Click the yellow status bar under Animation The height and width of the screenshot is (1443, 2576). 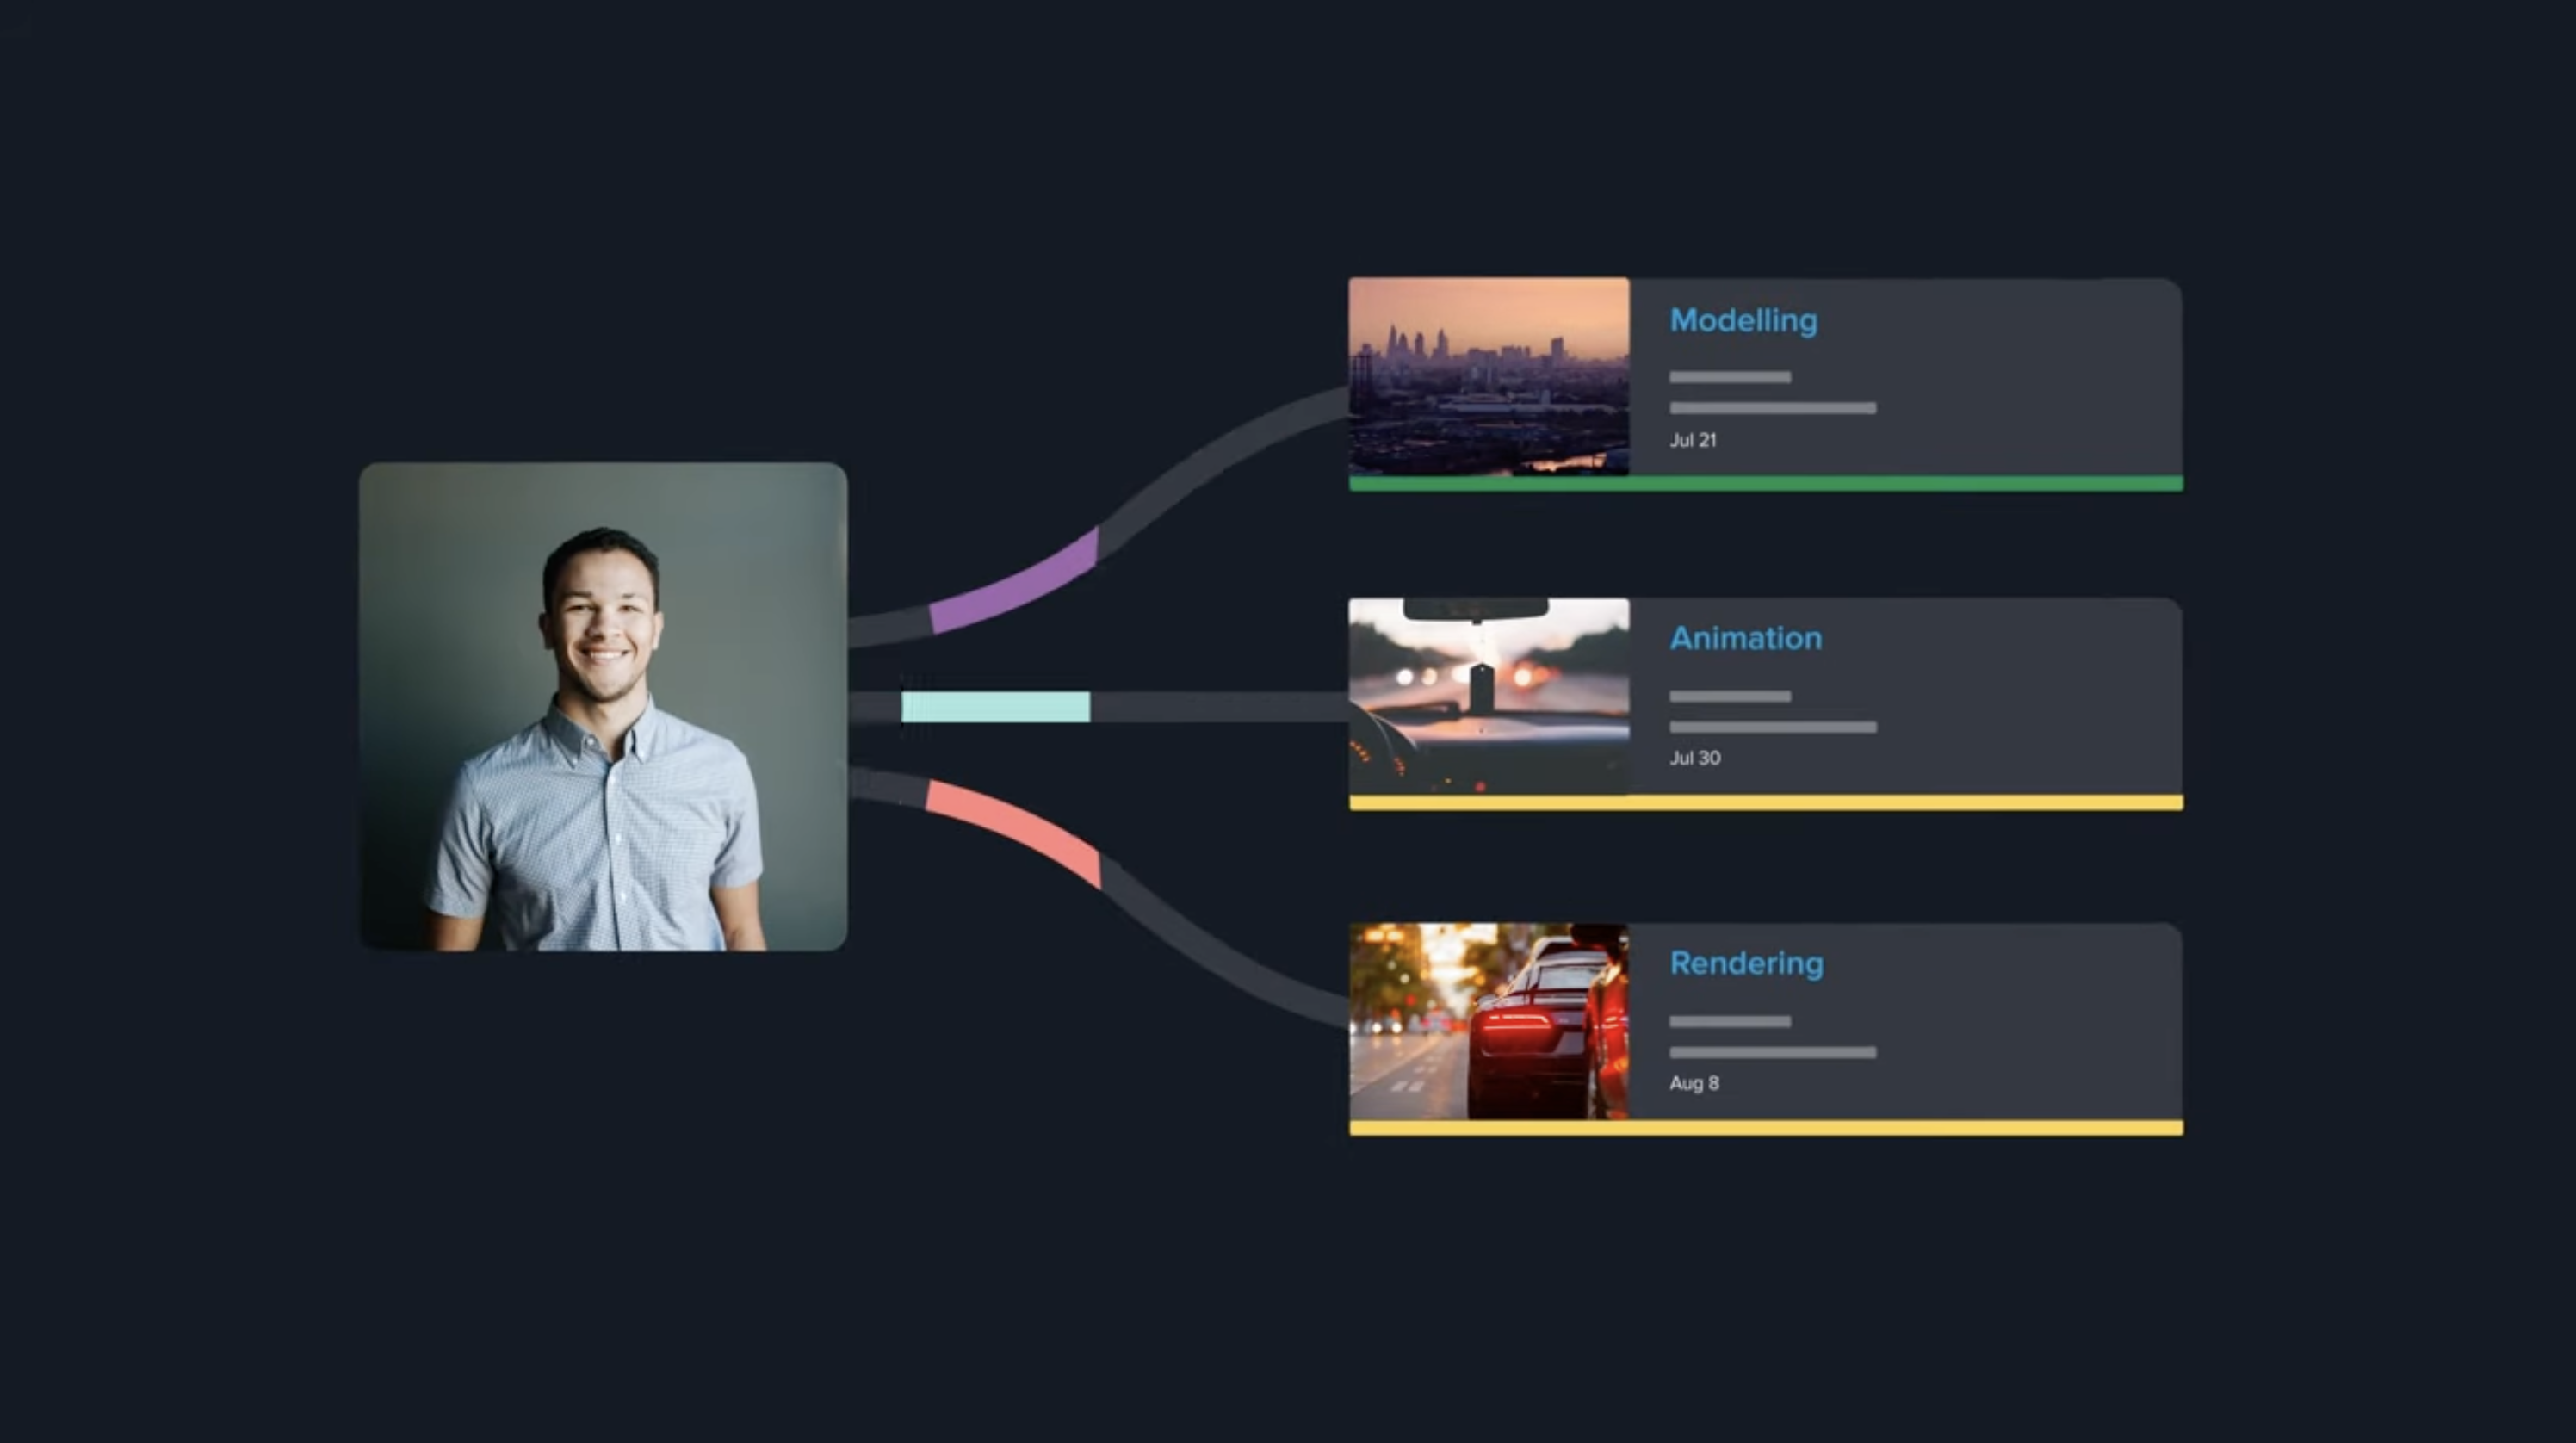(1765, 803)
